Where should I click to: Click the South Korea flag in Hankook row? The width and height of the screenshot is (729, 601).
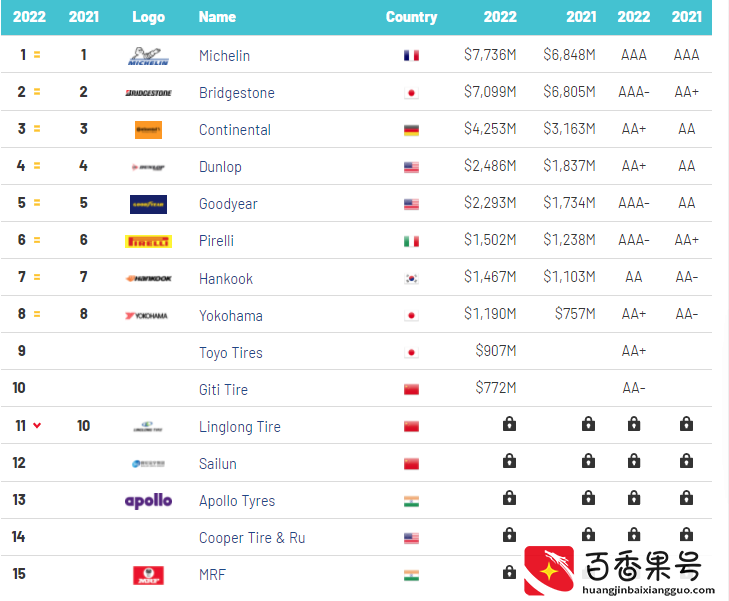tap(411, 278)
